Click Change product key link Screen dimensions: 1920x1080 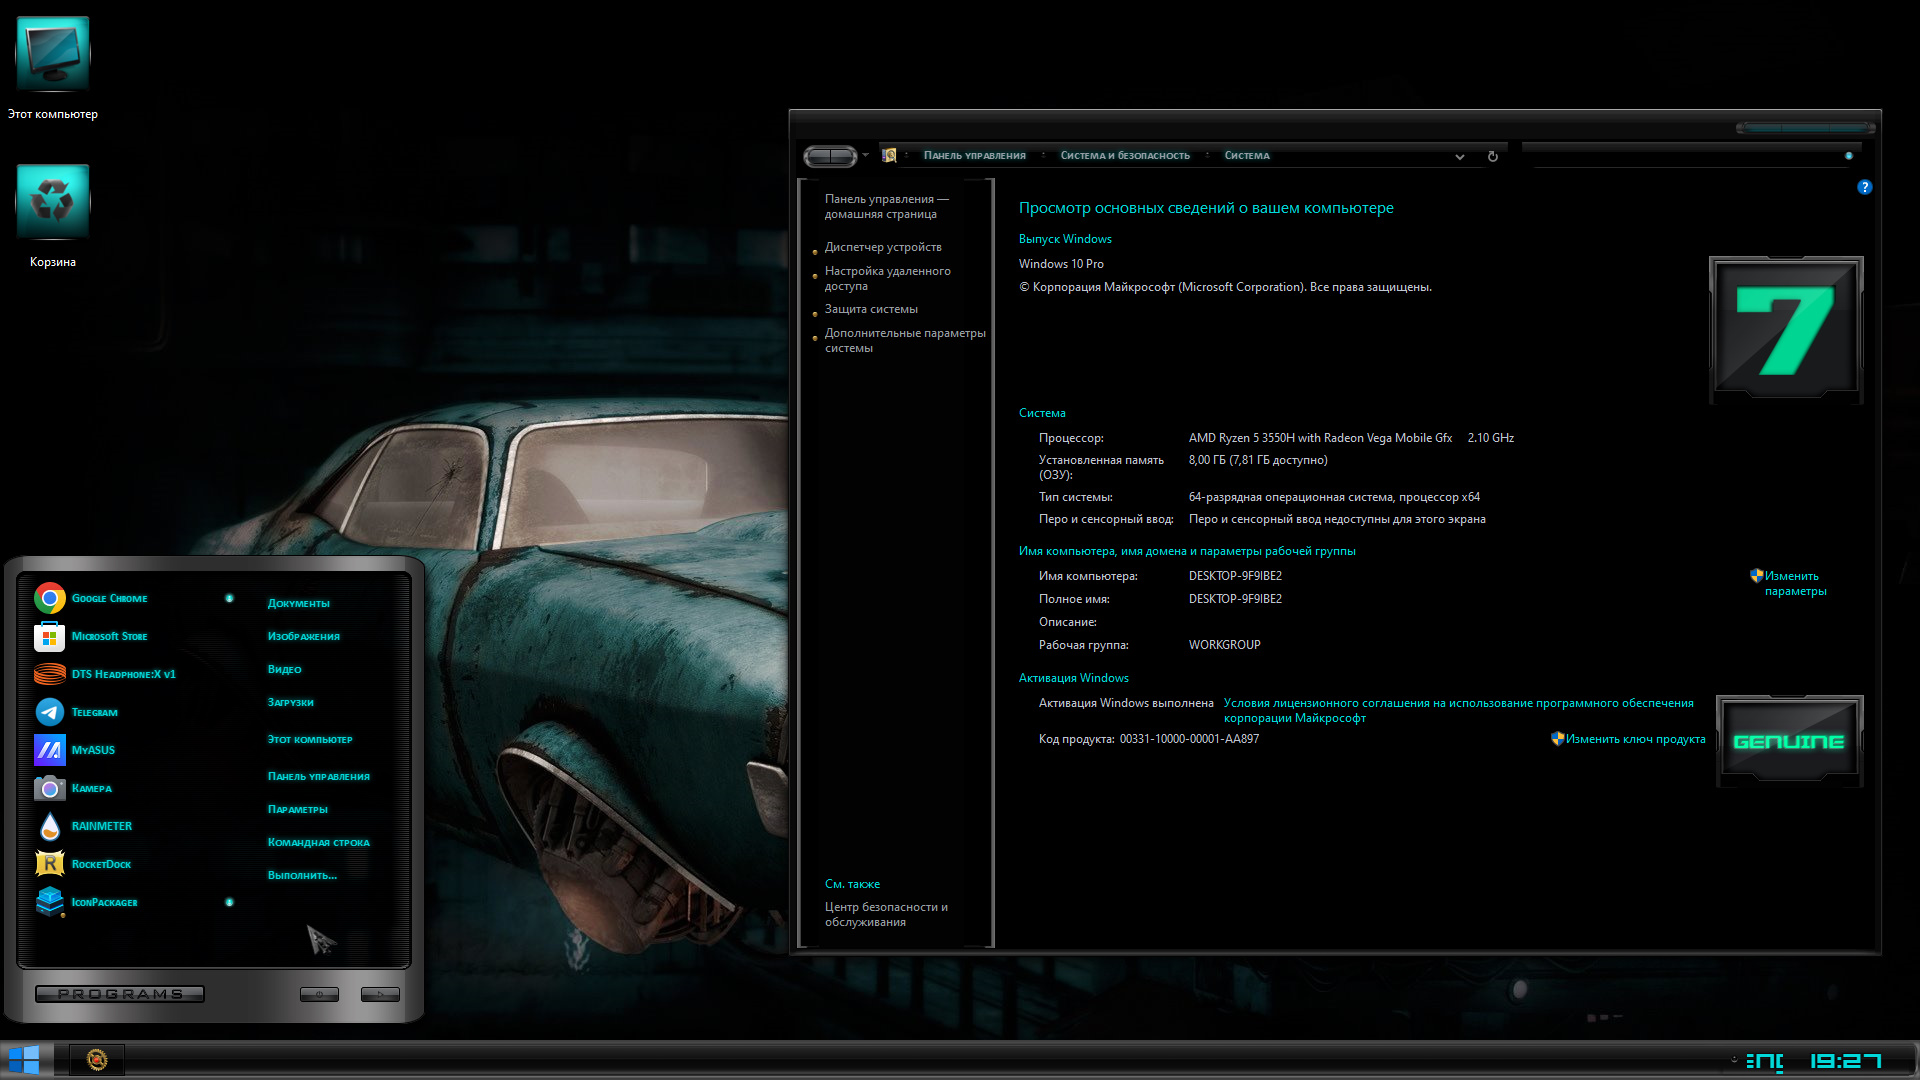tap(1628, 739)
